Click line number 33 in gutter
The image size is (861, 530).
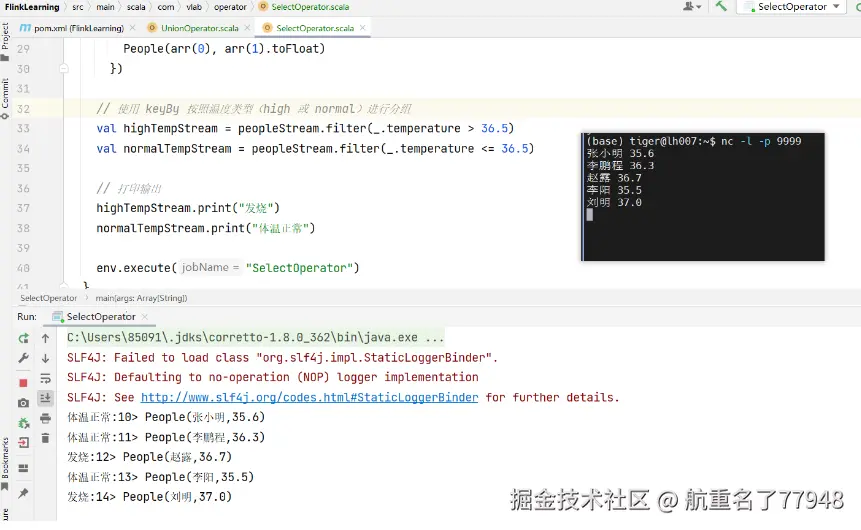pyautogui.click(x=23, y=129)
